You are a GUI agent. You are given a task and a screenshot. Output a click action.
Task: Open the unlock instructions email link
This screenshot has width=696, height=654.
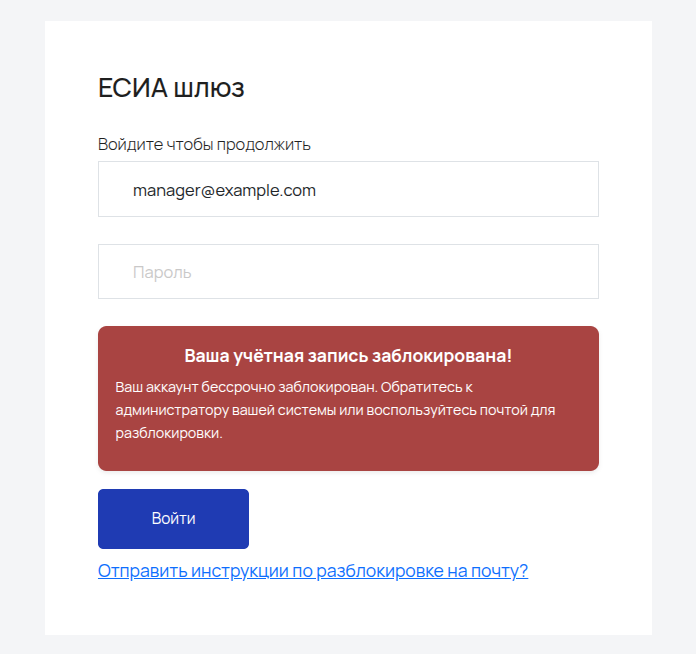coord(313,571)
